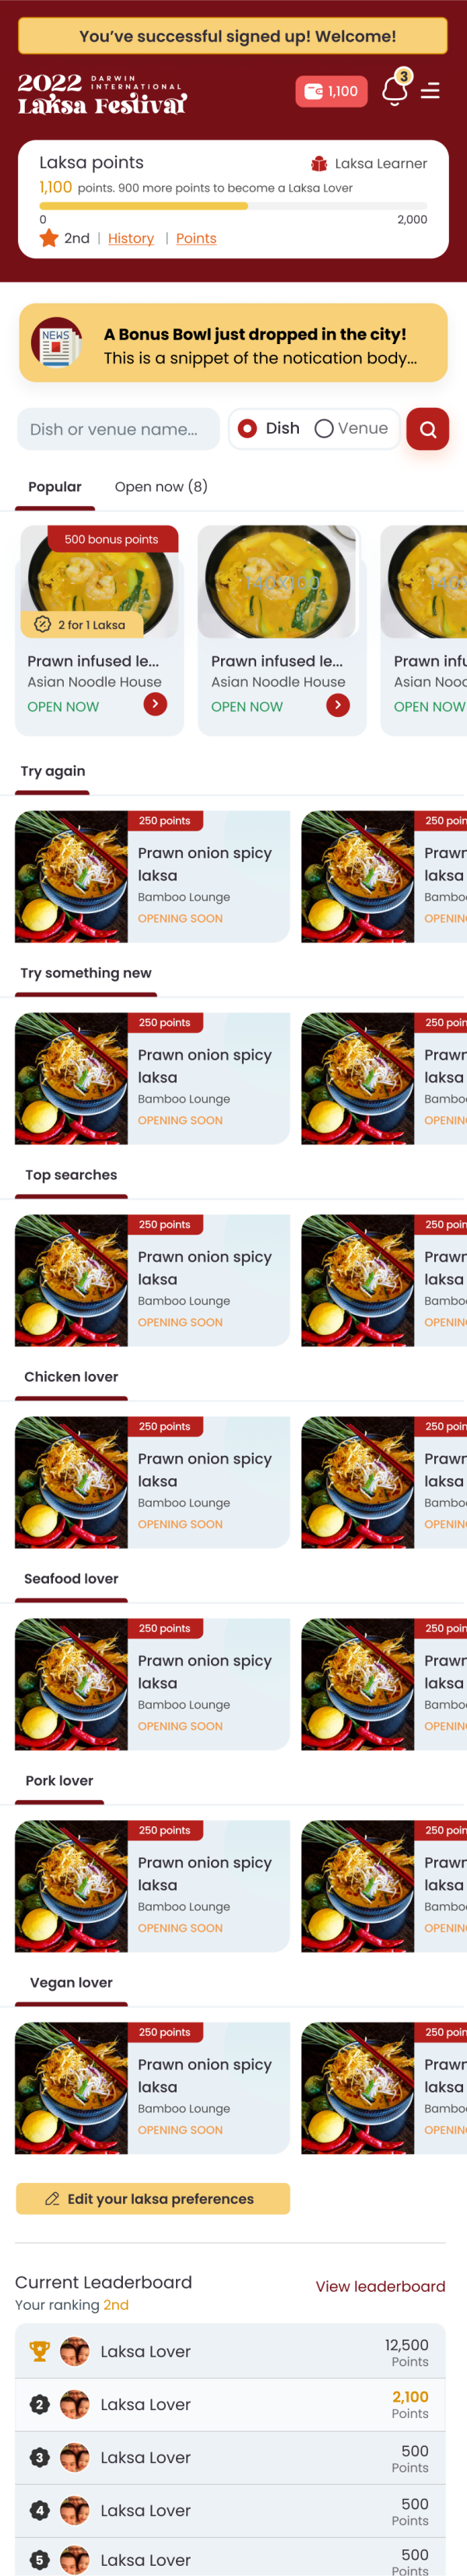Click the Laksa Learner gift badge icon

point(321,163)
